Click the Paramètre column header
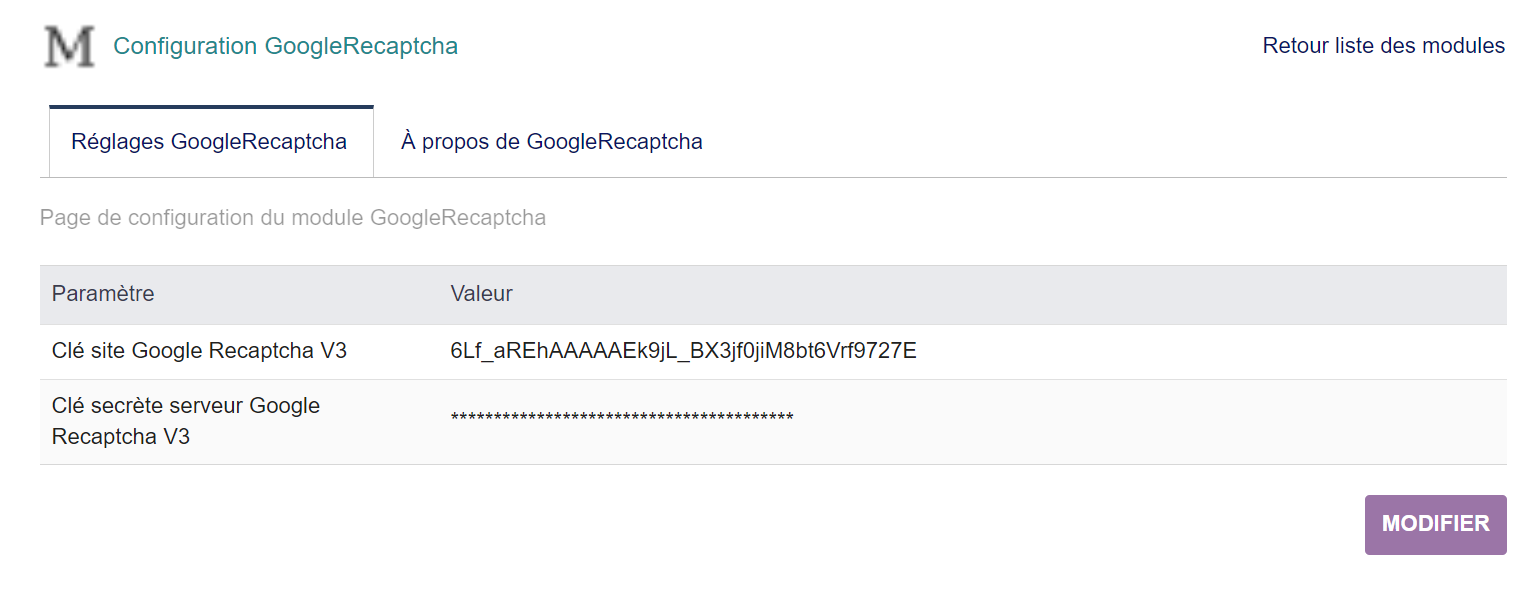This screenshot has height=595, width=1538. [x=103, y=294]
